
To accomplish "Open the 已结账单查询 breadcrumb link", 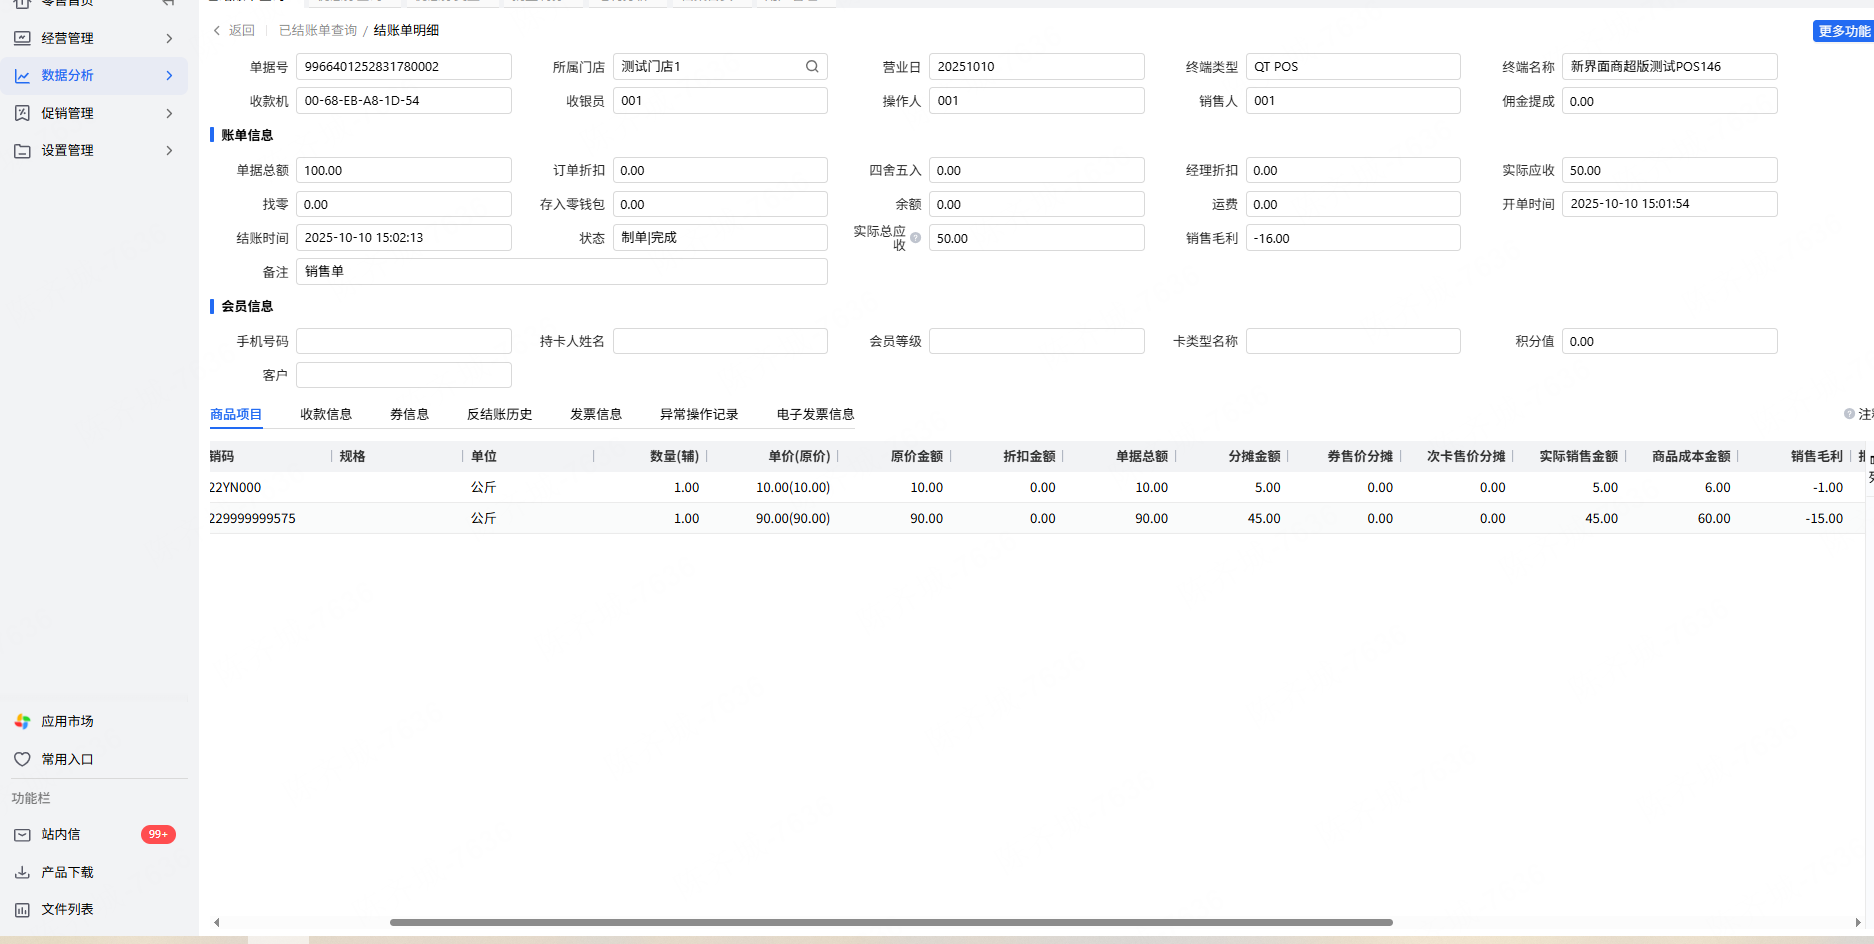I will coord(318,31).
